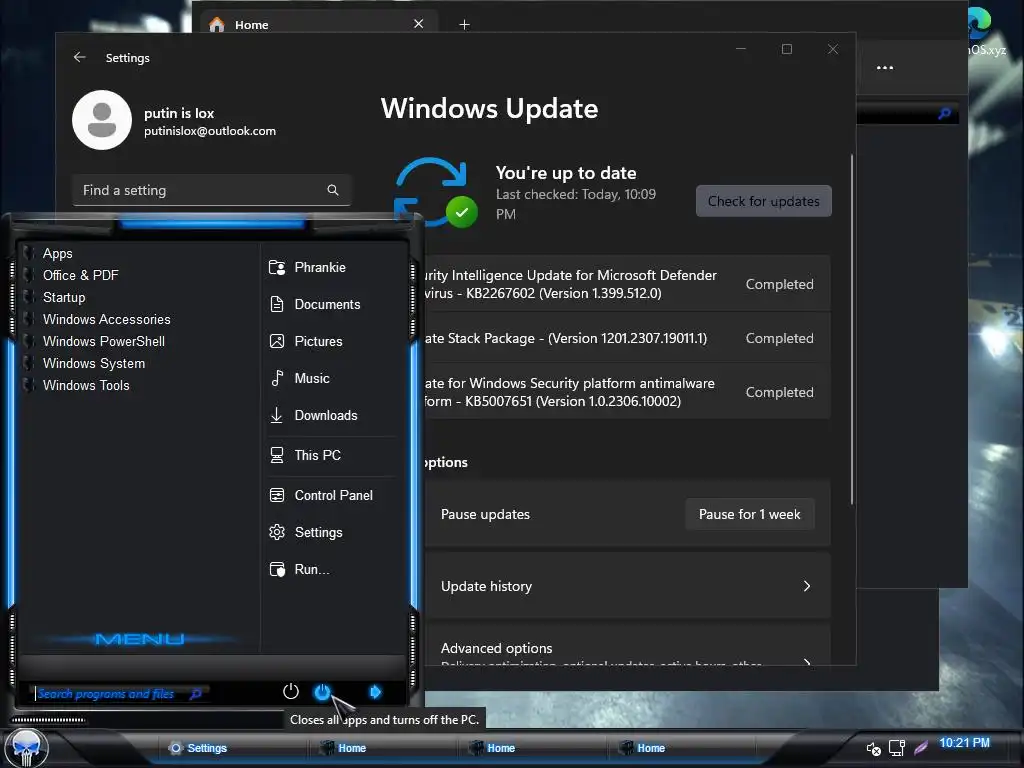Viewport: 1024px width, 768px height.
Task: Click Completed status for KB2267602
Action: (x=779, y=284)
